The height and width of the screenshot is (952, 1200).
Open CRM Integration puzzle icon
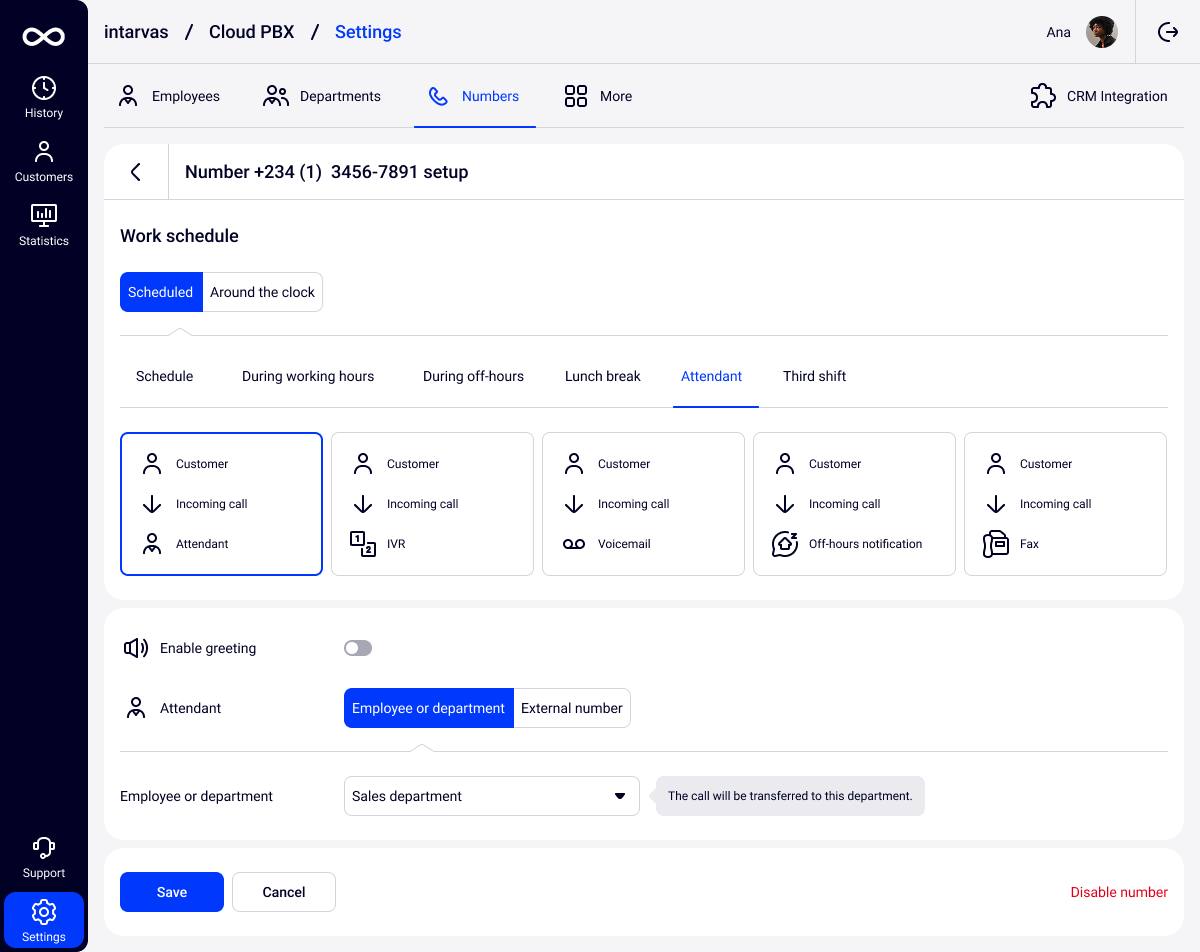pos(1043,96)
